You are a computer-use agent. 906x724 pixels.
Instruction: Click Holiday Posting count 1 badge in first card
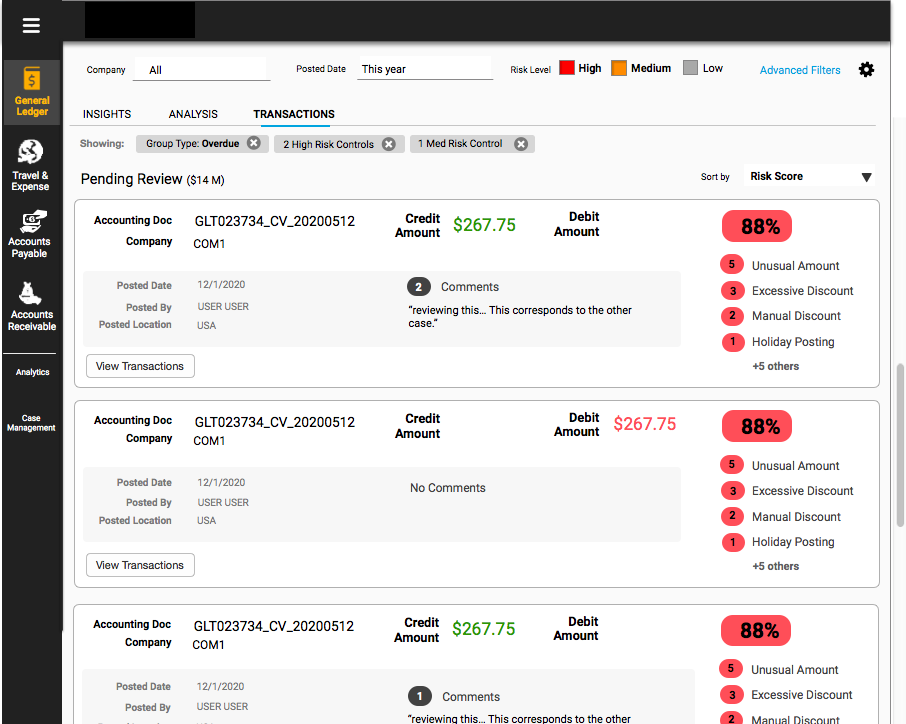733,341
